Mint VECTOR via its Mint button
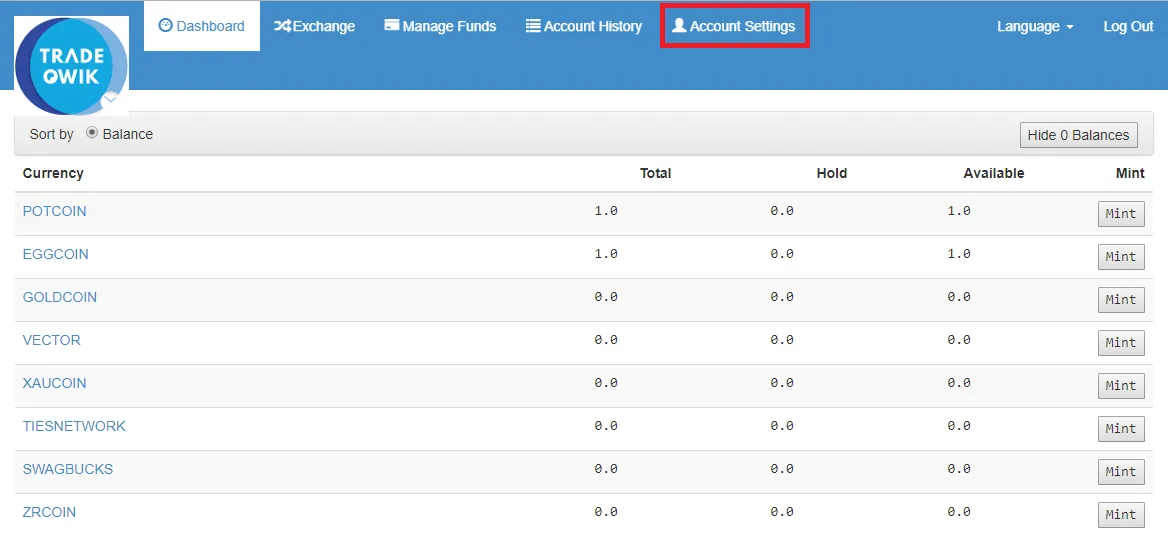Screen dimensions: 1168x536 point(1121,343)
